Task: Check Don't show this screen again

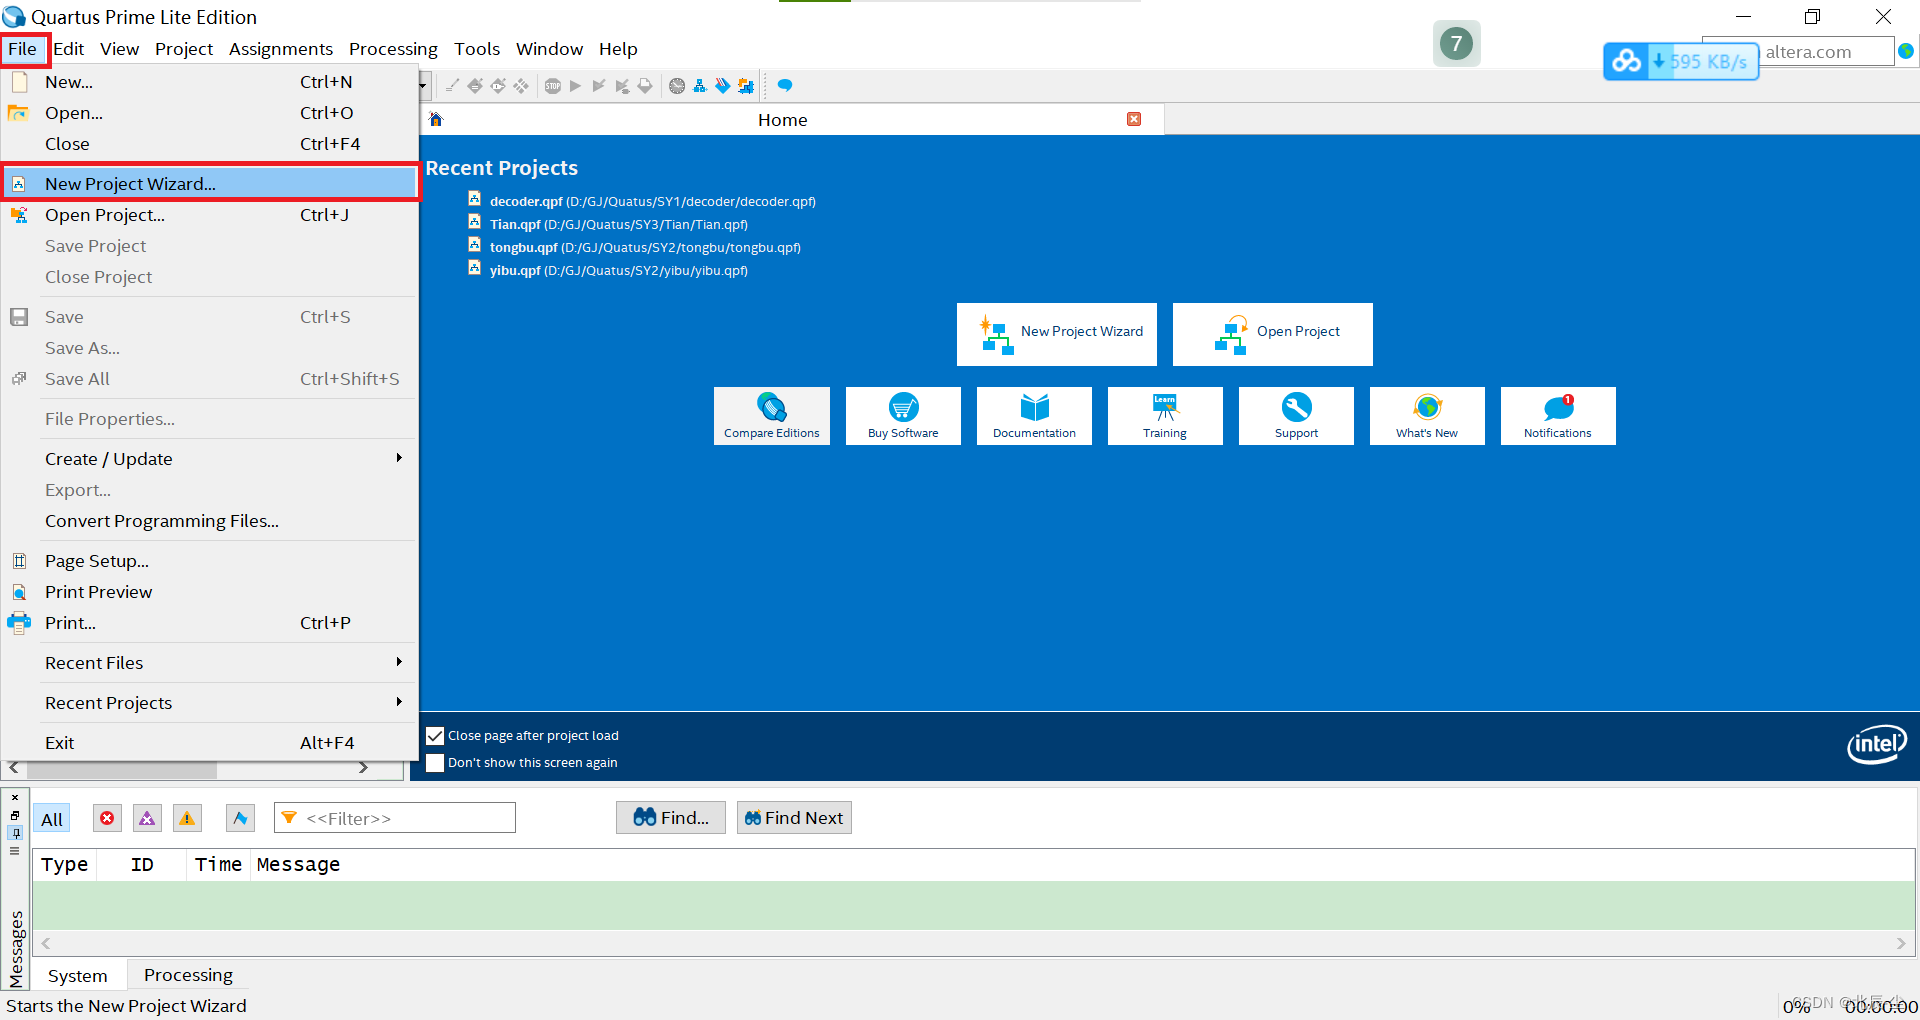Action: 435,763
